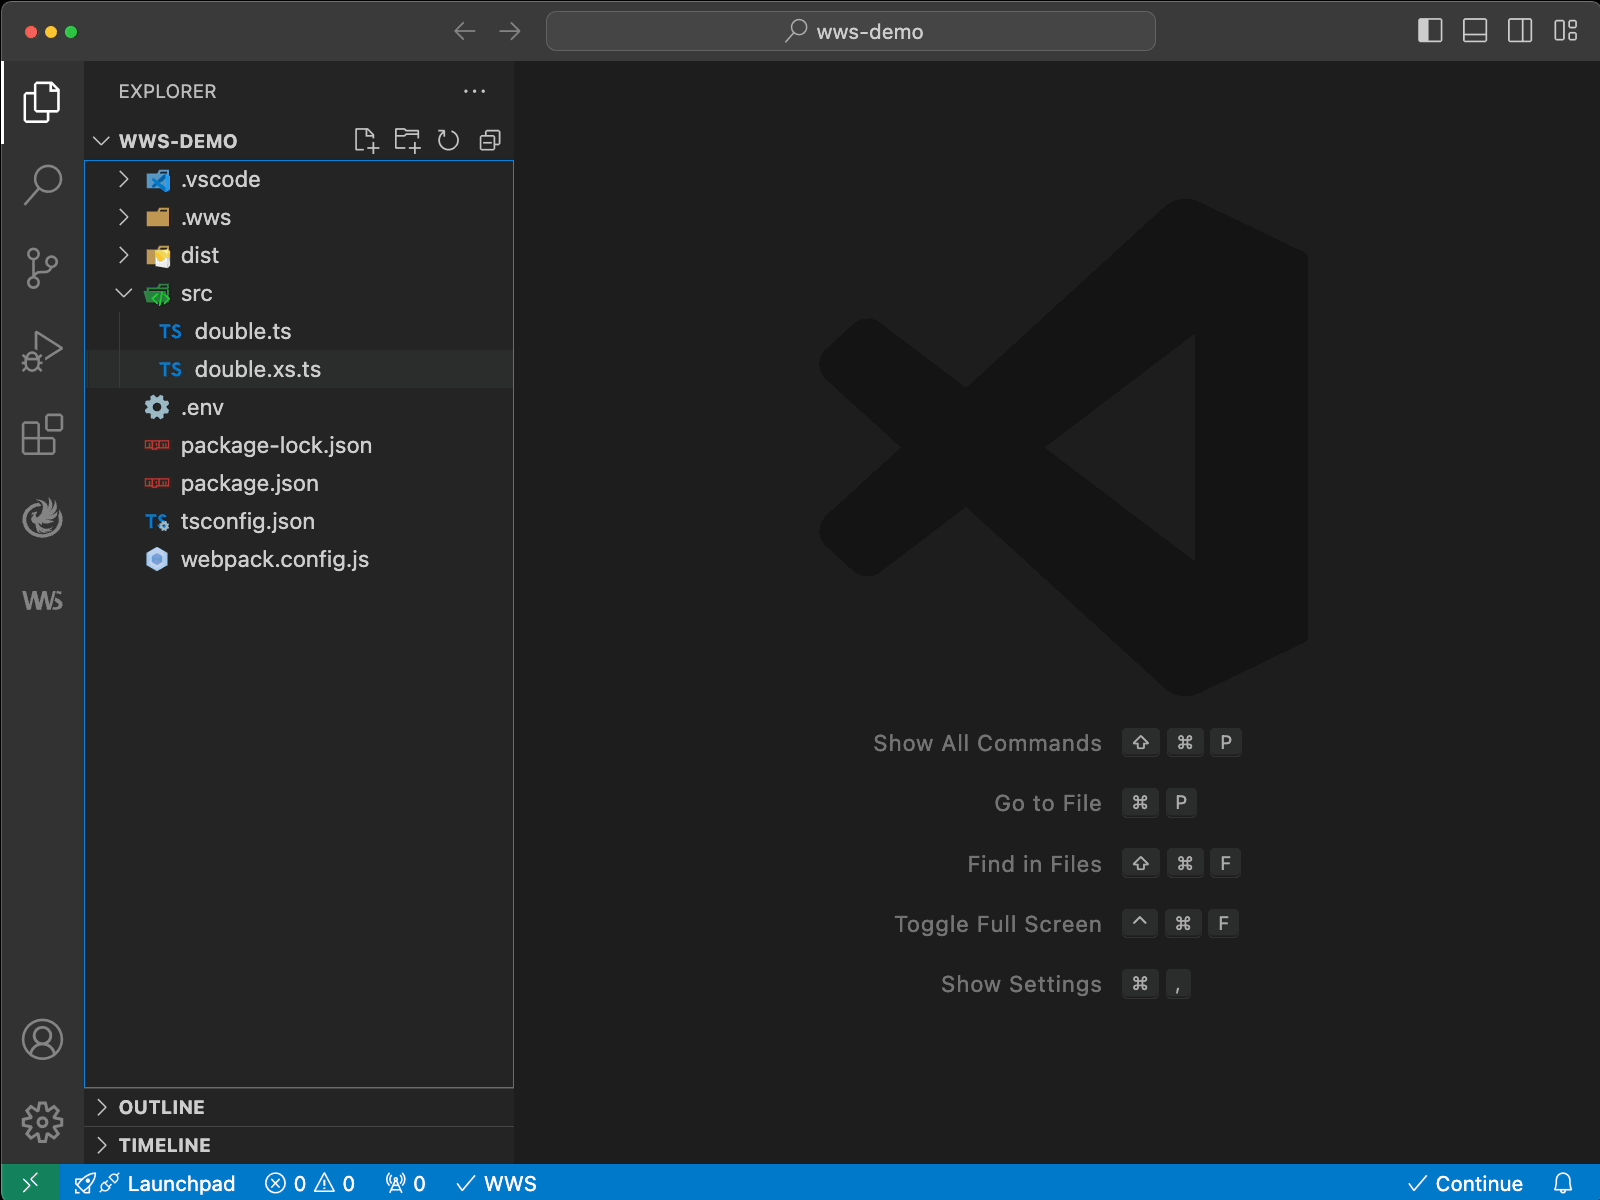Go back in editor navigation history
Viewport: 1600px width, 1200px height.
click(464, 32)
